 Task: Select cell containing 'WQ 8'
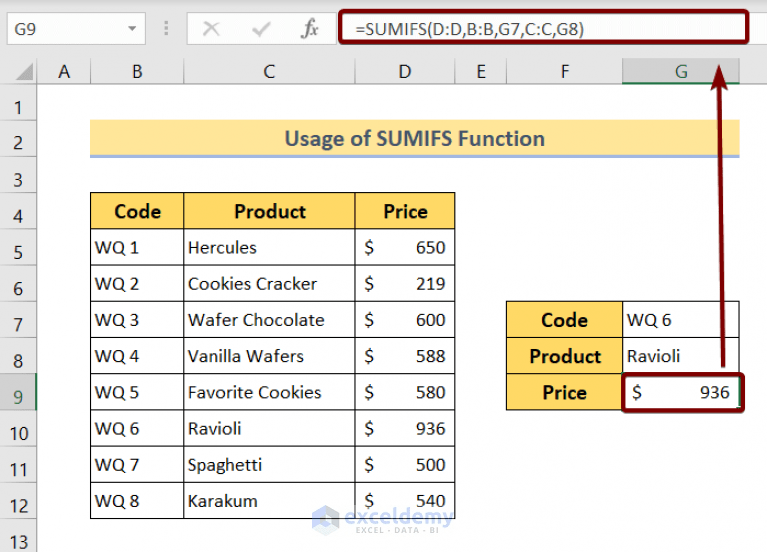[137, 501]
